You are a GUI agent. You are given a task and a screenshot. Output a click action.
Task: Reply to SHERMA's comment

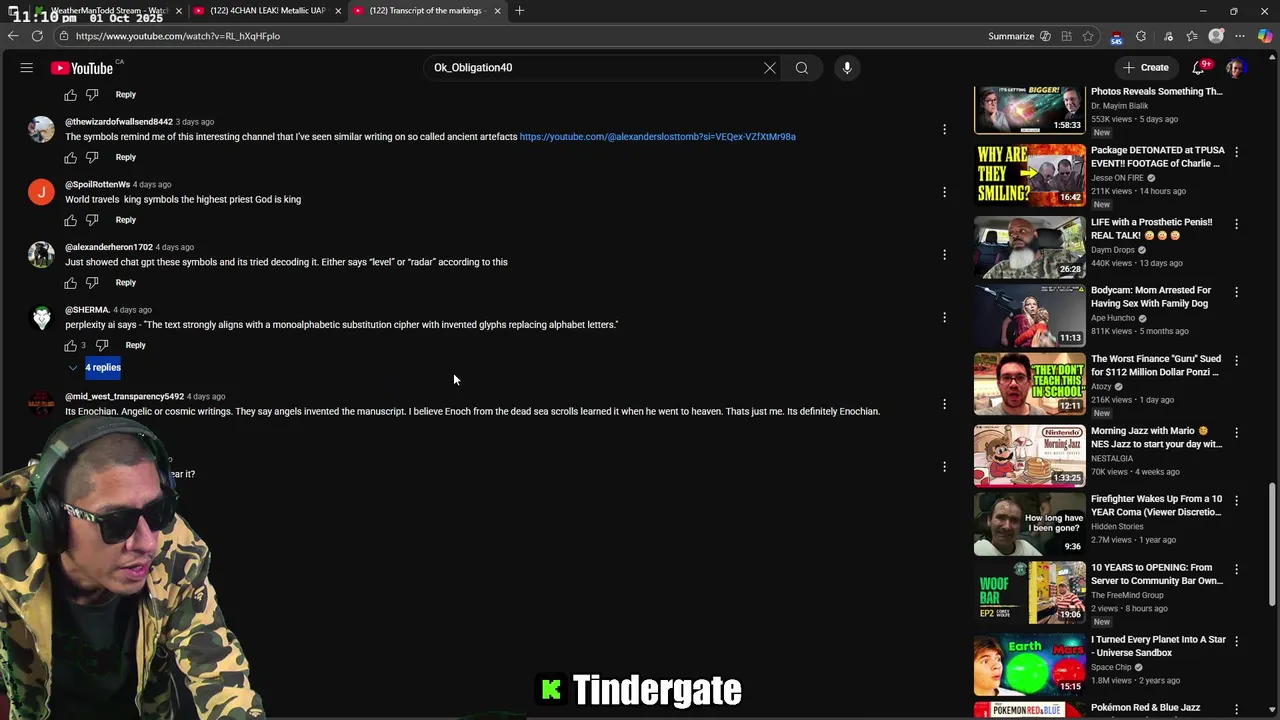point(135,346)
